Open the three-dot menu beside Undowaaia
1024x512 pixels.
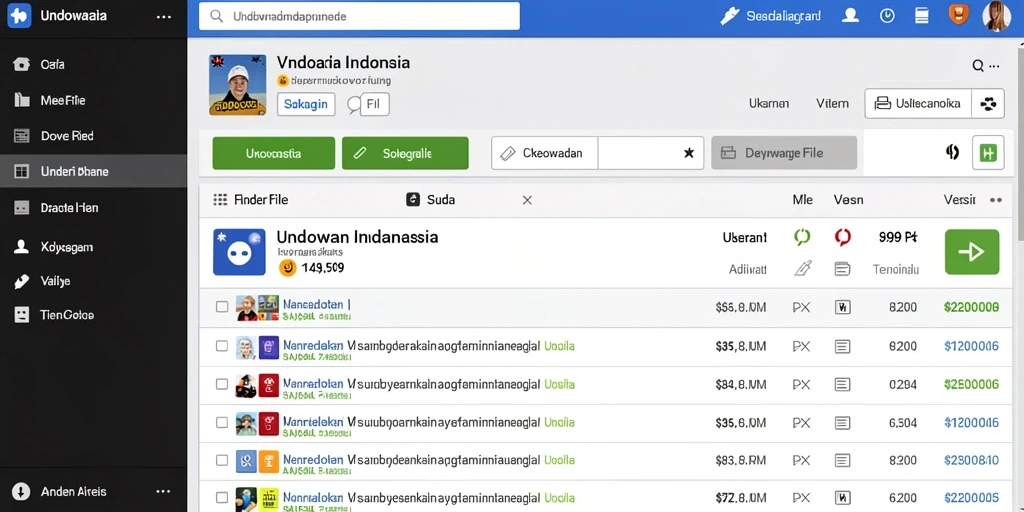[x=163, y=16]
